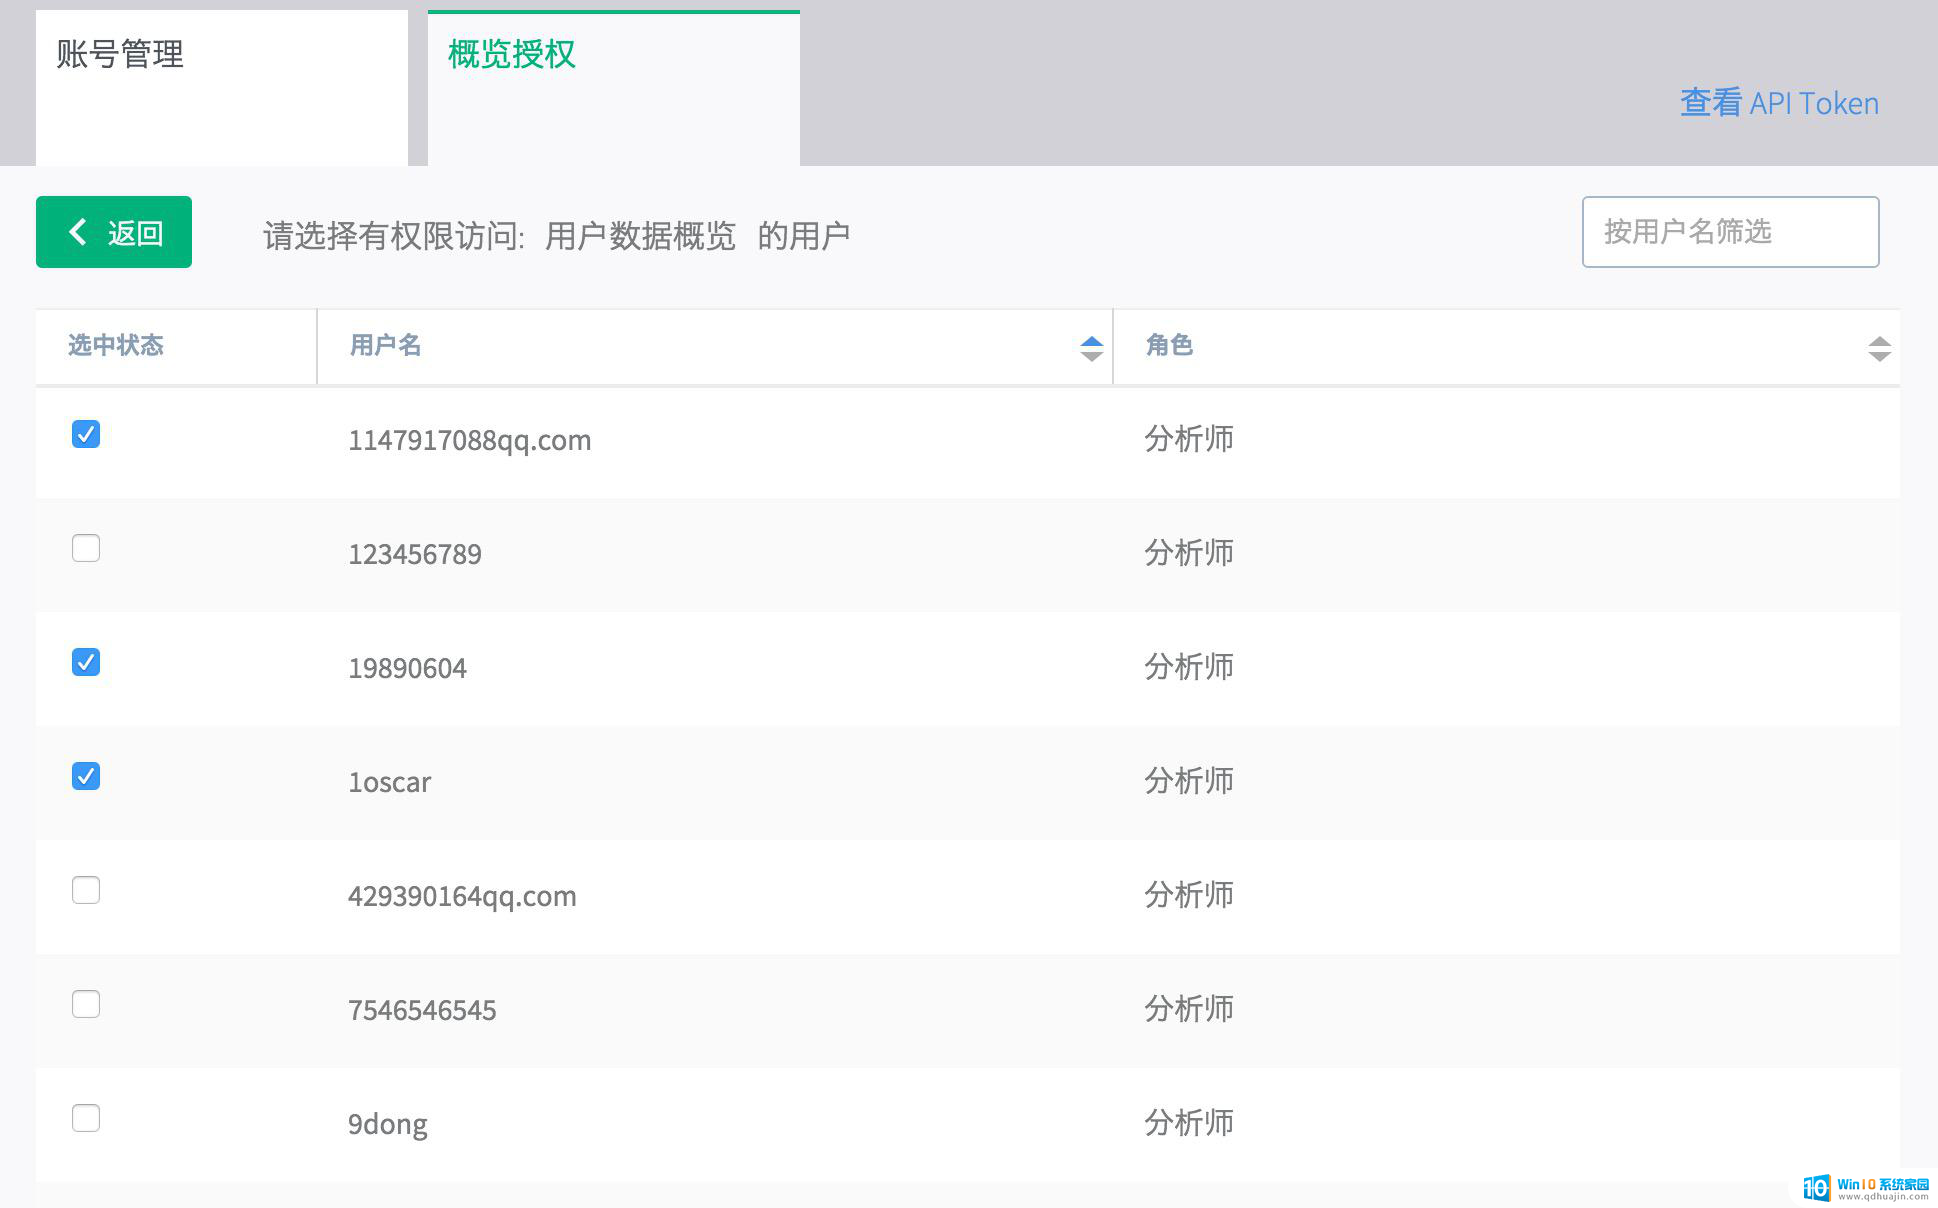This screenshot has height=1208, width=1938.
Task: Focus the 按用户名筛选 filter field
Action: [1730, 232]
